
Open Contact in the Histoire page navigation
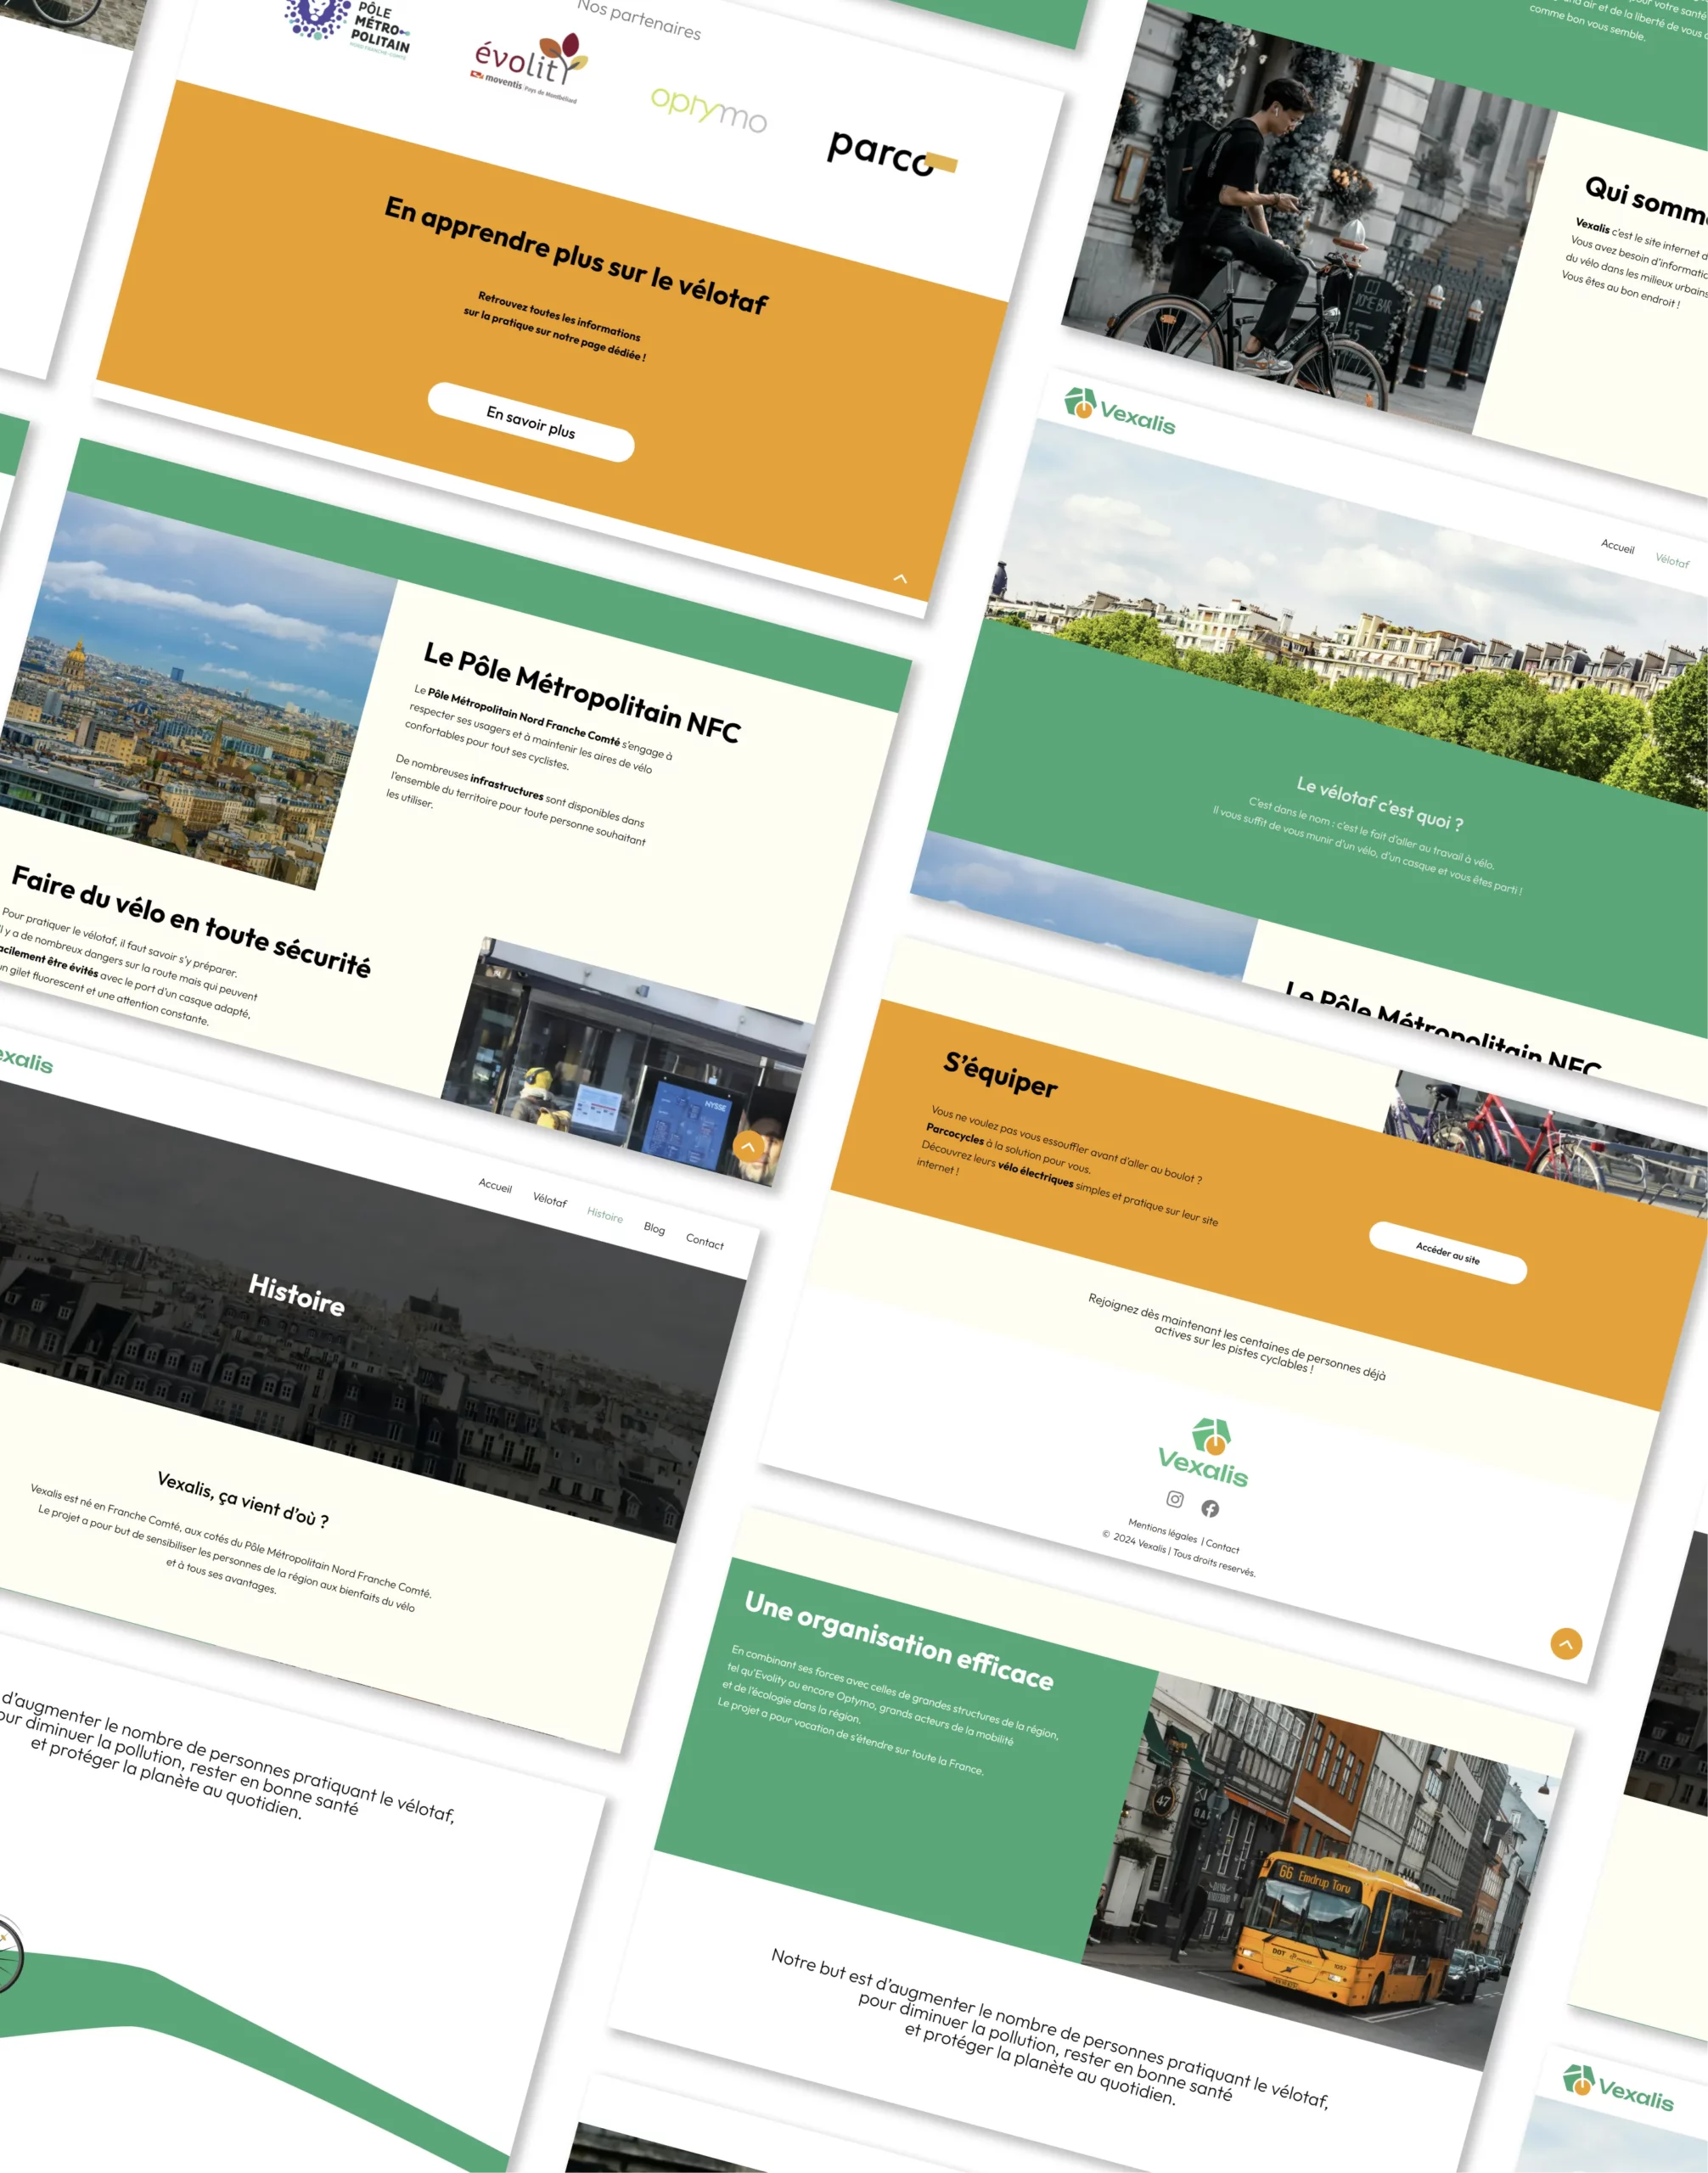(x=704, y=1242)
